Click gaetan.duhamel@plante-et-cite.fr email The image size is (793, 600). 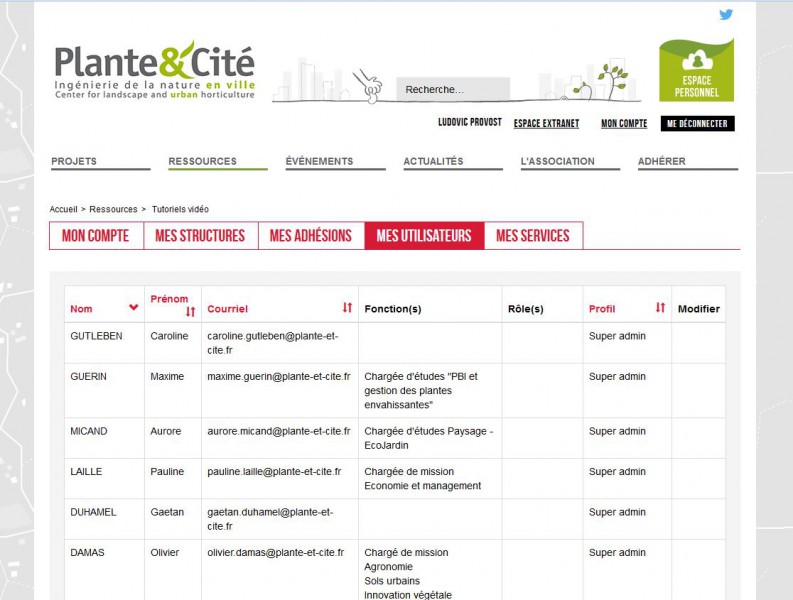click(x=270, y=519)
